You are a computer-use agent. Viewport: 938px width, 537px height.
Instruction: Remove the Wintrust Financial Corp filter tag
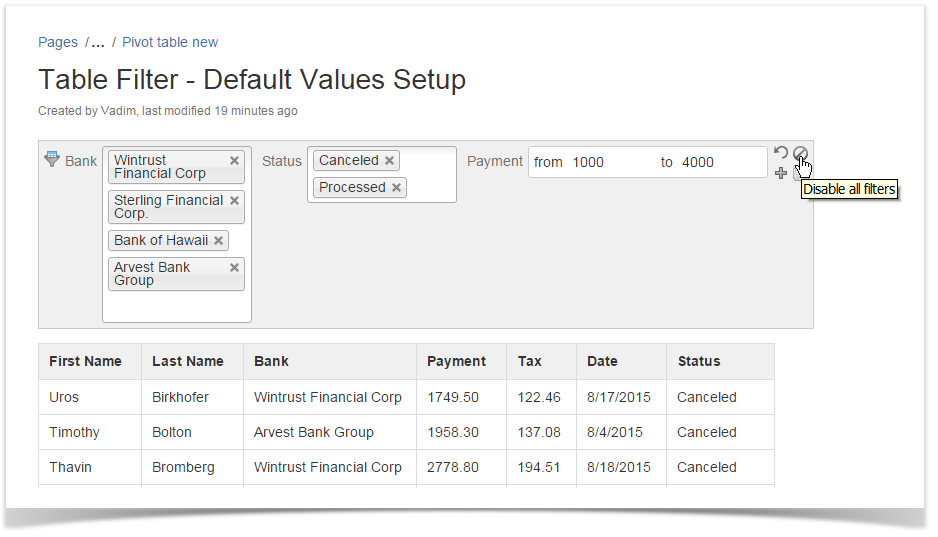[x=234, y=160]
